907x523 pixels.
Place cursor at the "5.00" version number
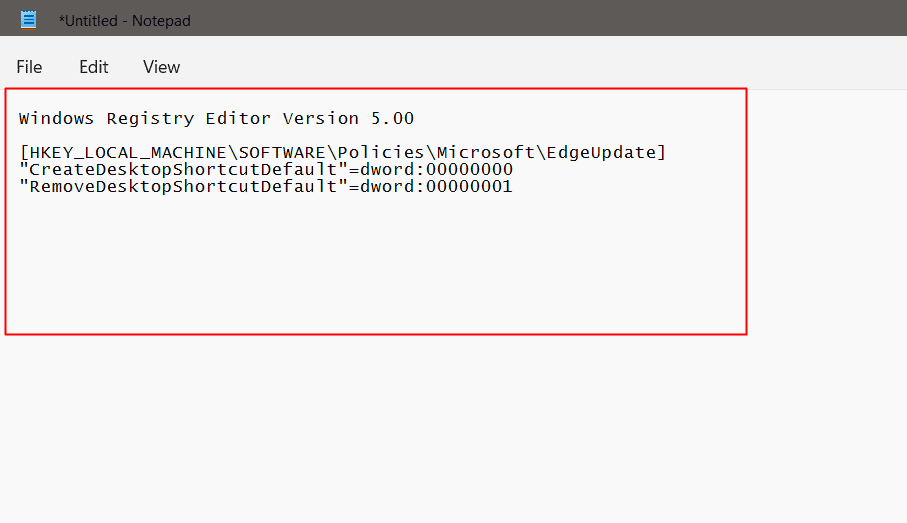pyautogui.click(x=392, y=119)
